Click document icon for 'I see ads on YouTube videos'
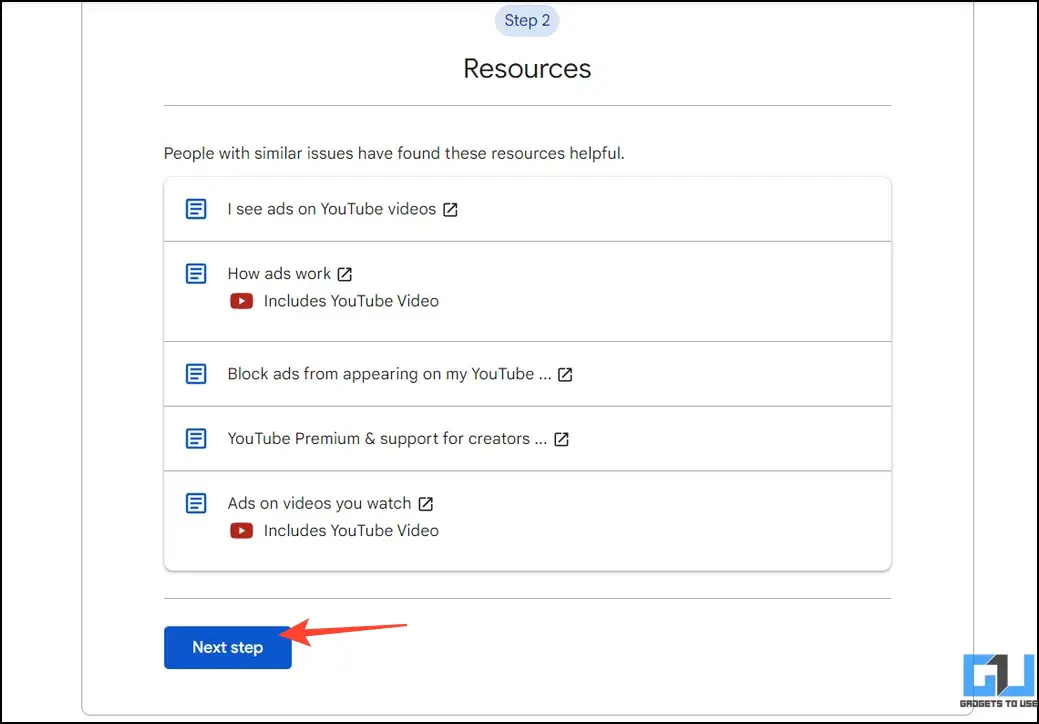 click(x=195, y=209)
